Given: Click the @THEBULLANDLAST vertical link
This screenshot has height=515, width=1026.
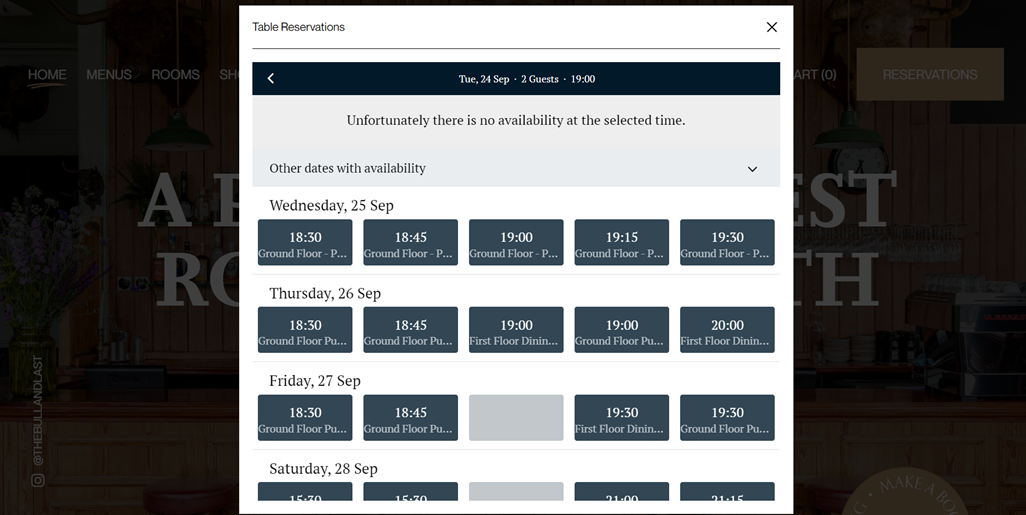Looking at the screenshot, I should (x=38, y=411).
